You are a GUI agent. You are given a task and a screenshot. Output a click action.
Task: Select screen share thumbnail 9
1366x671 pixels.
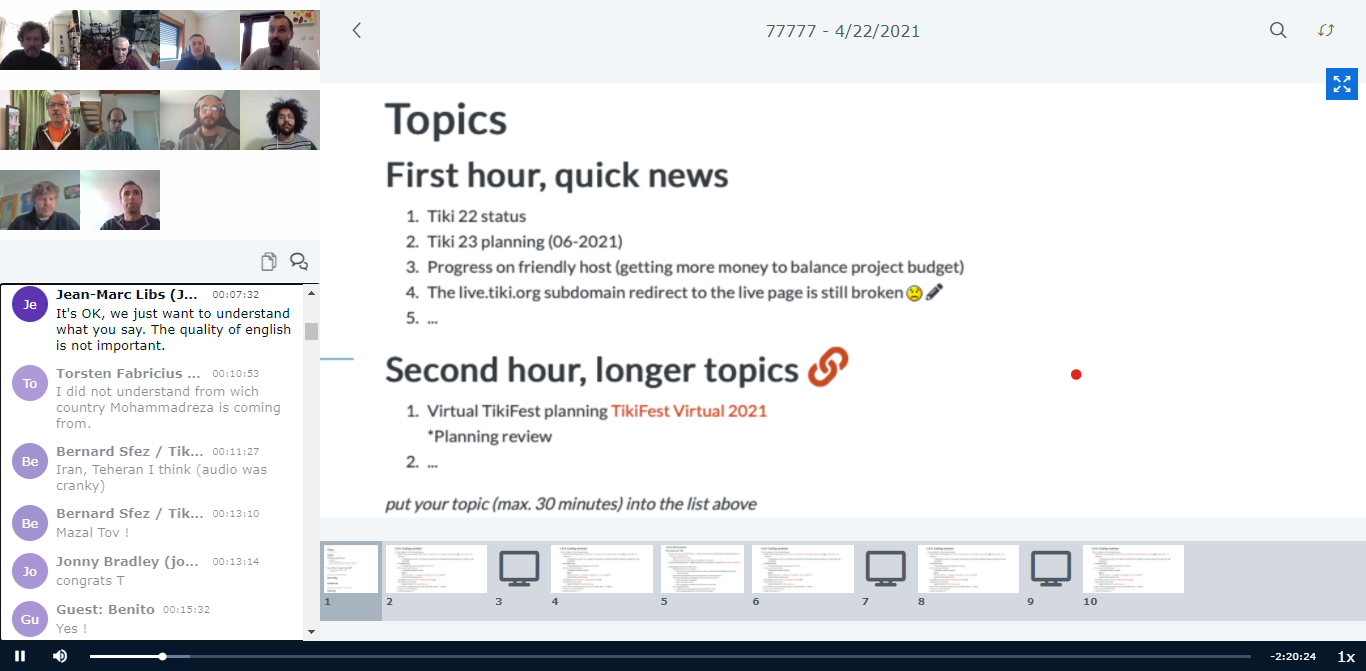click(x=1051, y=569)
